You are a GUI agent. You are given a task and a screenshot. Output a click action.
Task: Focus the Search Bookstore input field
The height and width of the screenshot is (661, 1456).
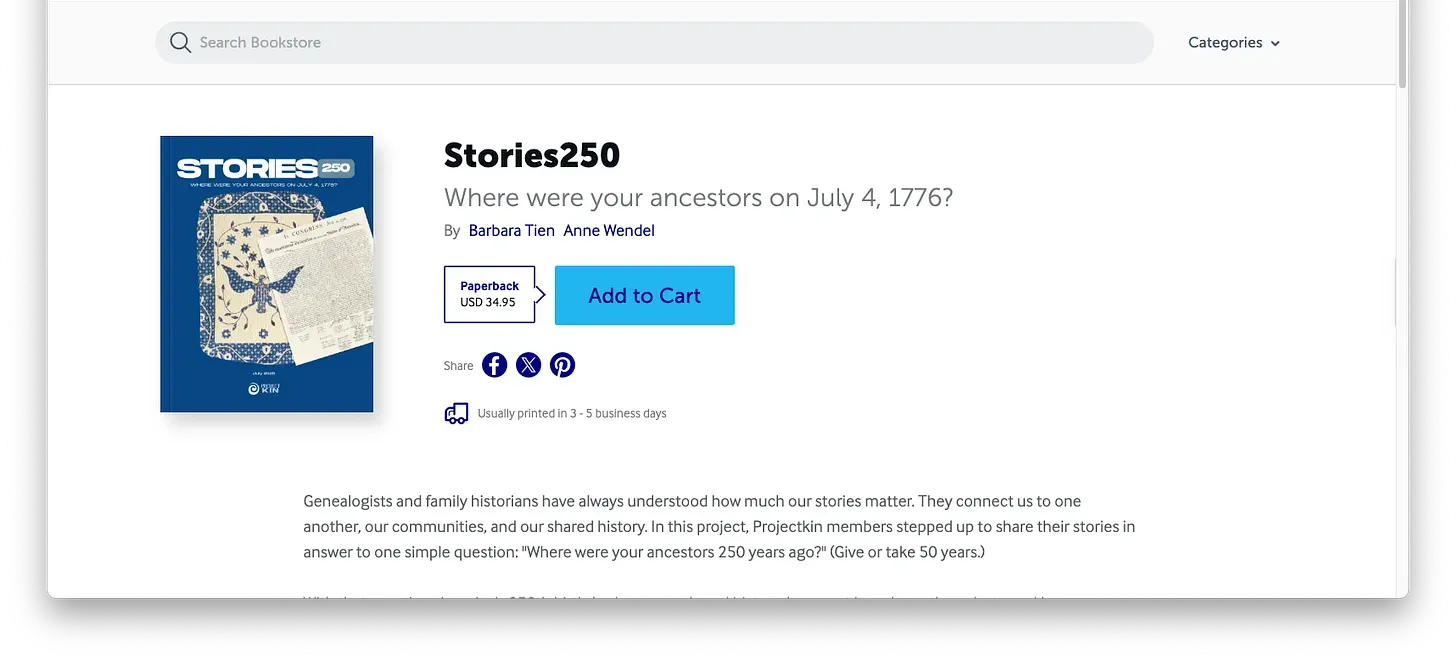(x=654, y=42)
